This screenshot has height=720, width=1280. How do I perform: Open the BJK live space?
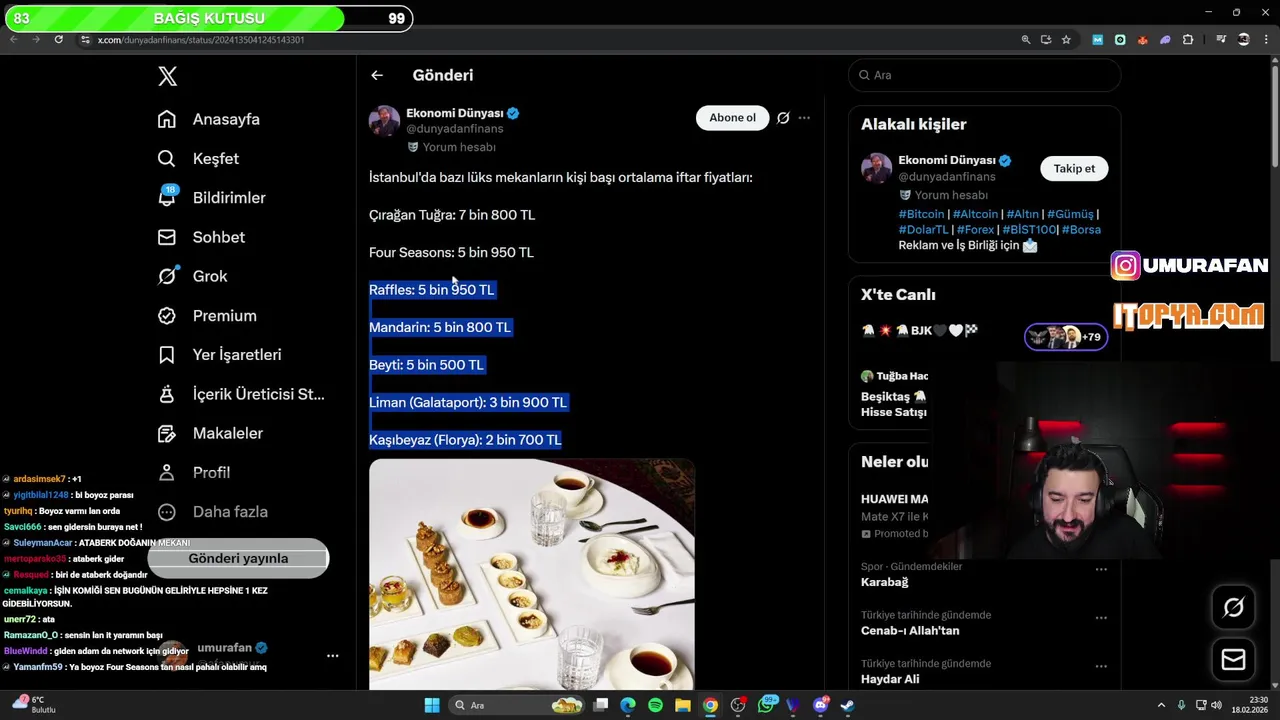(984, 336)
